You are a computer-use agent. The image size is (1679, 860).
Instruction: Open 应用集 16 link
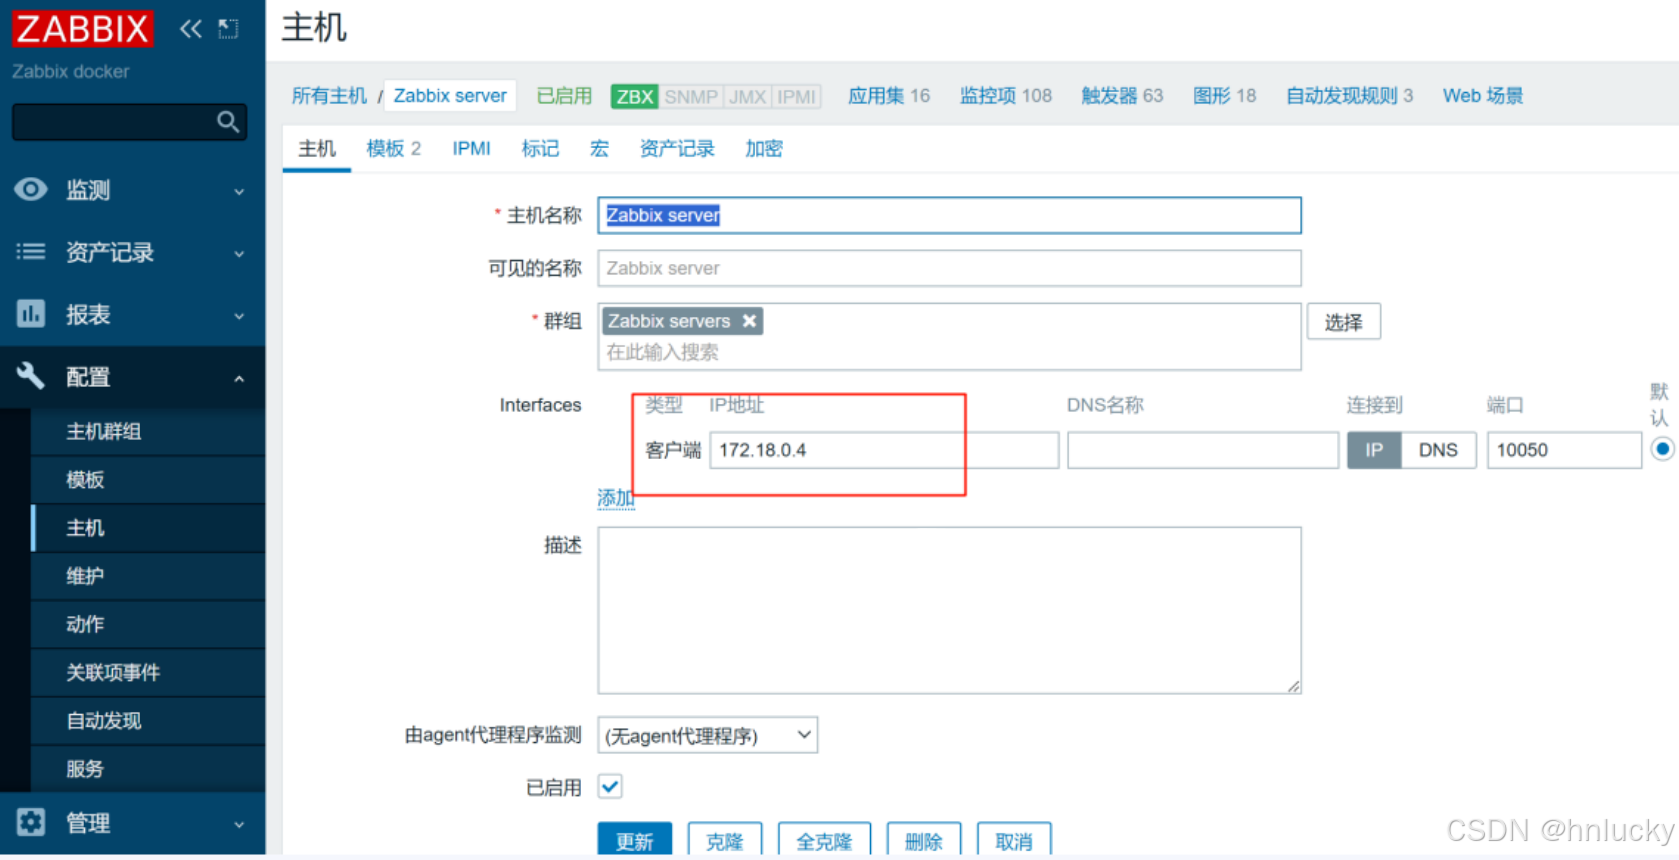(889, 96)
